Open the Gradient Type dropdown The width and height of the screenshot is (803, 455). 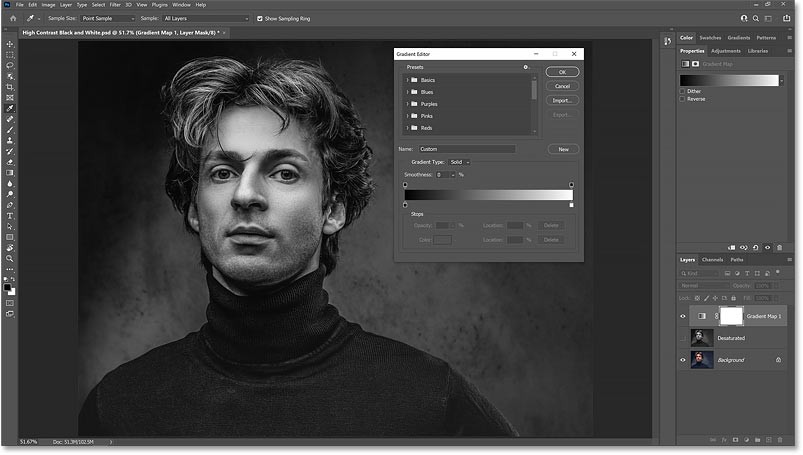(x=460, y=162)
